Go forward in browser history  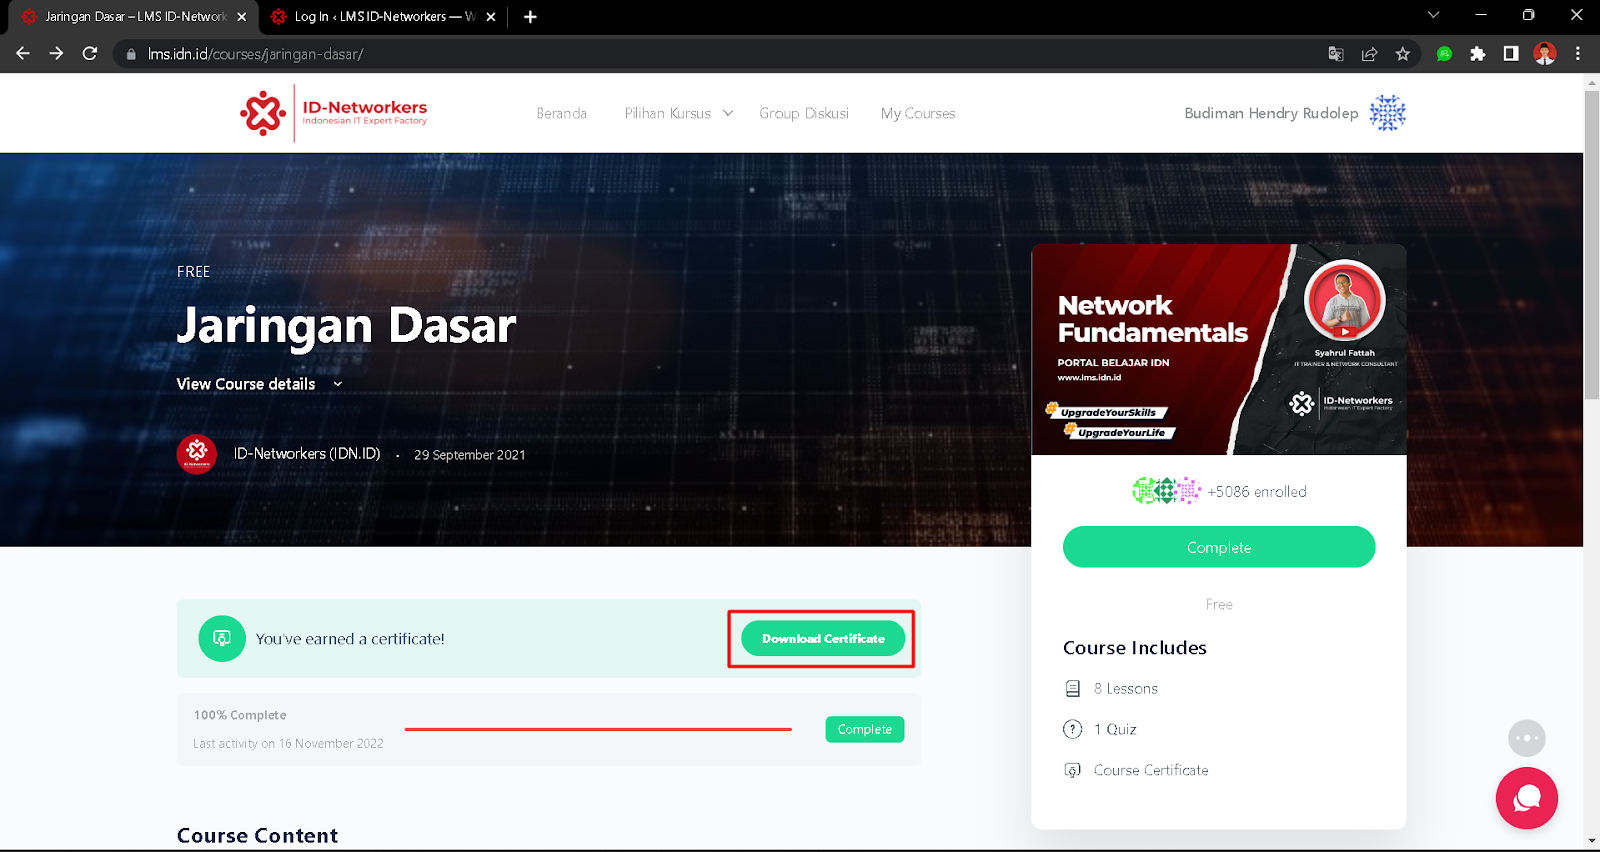point(56,54)
